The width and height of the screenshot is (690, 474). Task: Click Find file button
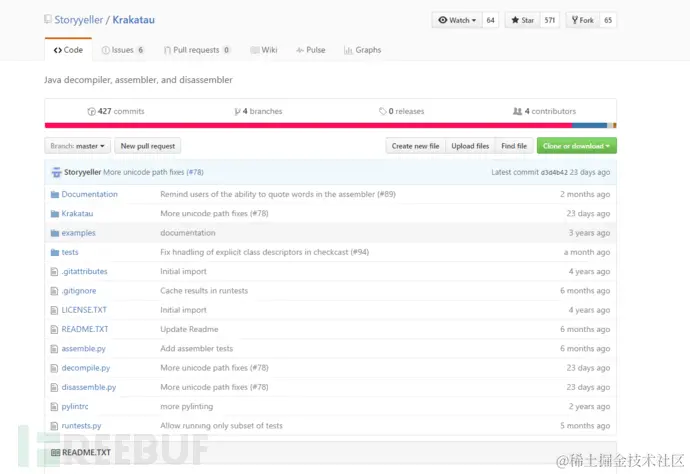click(514, 146)
